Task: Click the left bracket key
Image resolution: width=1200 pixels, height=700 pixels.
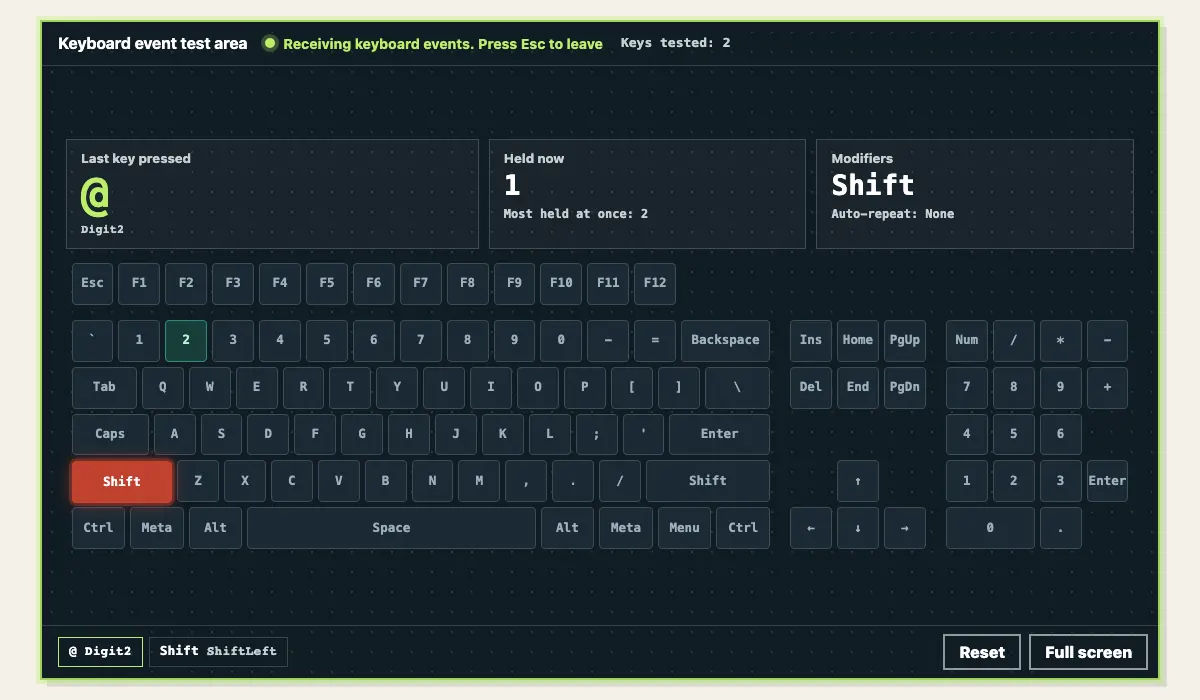Action: pos(632,387)
